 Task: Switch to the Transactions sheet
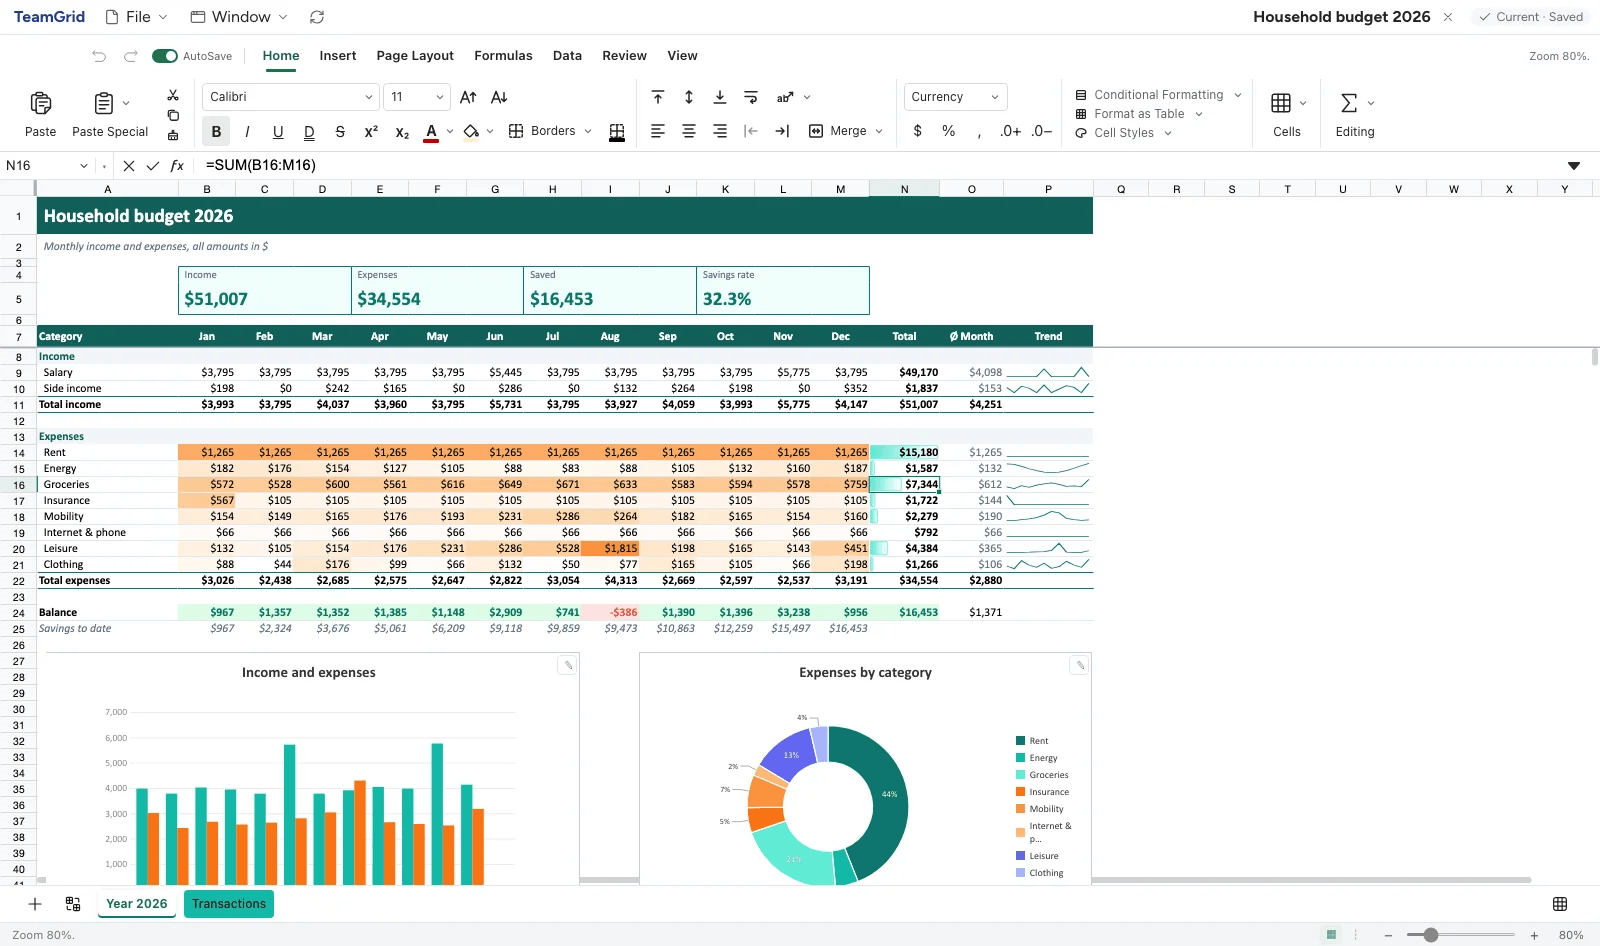click(229, 904)
